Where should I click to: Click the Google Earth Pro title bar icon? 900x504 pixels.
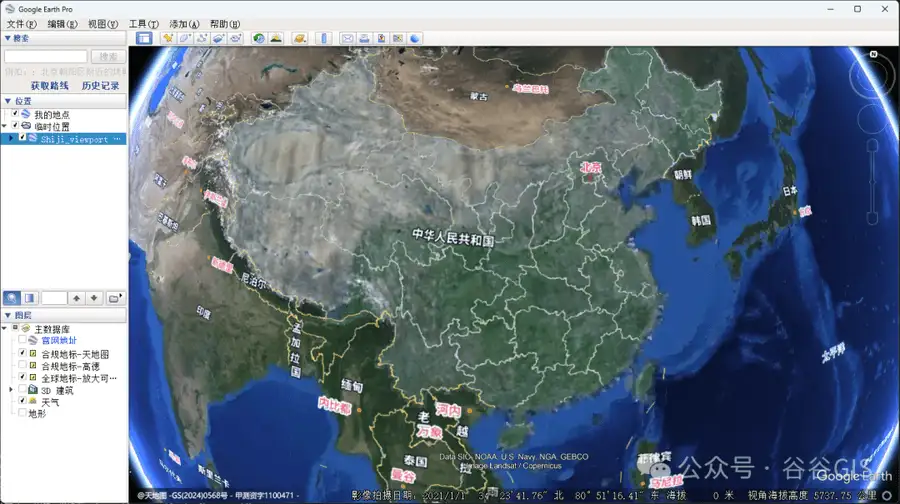[9, 9]
